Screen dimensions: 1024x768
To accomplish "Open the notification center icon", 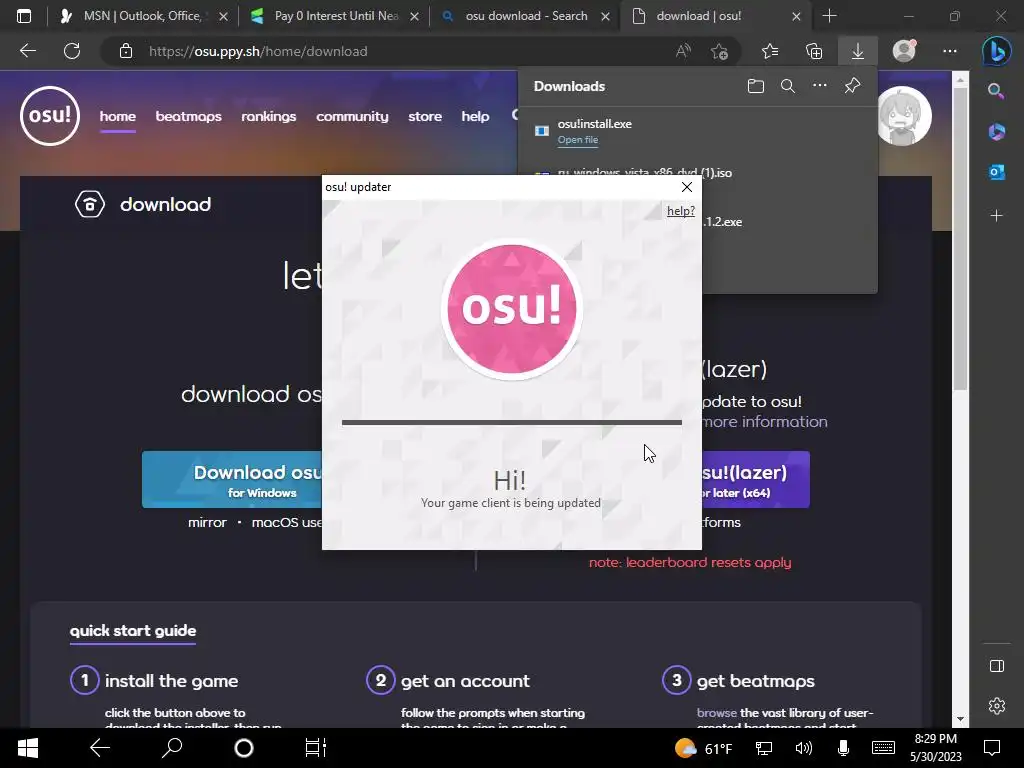I will [992, 748].
